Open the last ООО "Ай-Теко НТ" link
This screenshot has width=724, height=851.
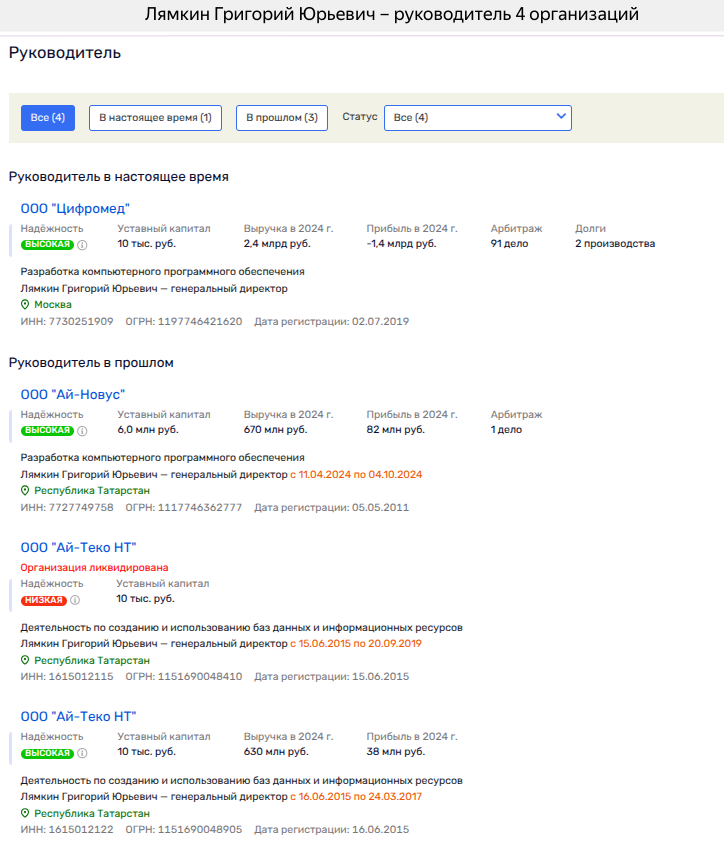click(78, 716)
